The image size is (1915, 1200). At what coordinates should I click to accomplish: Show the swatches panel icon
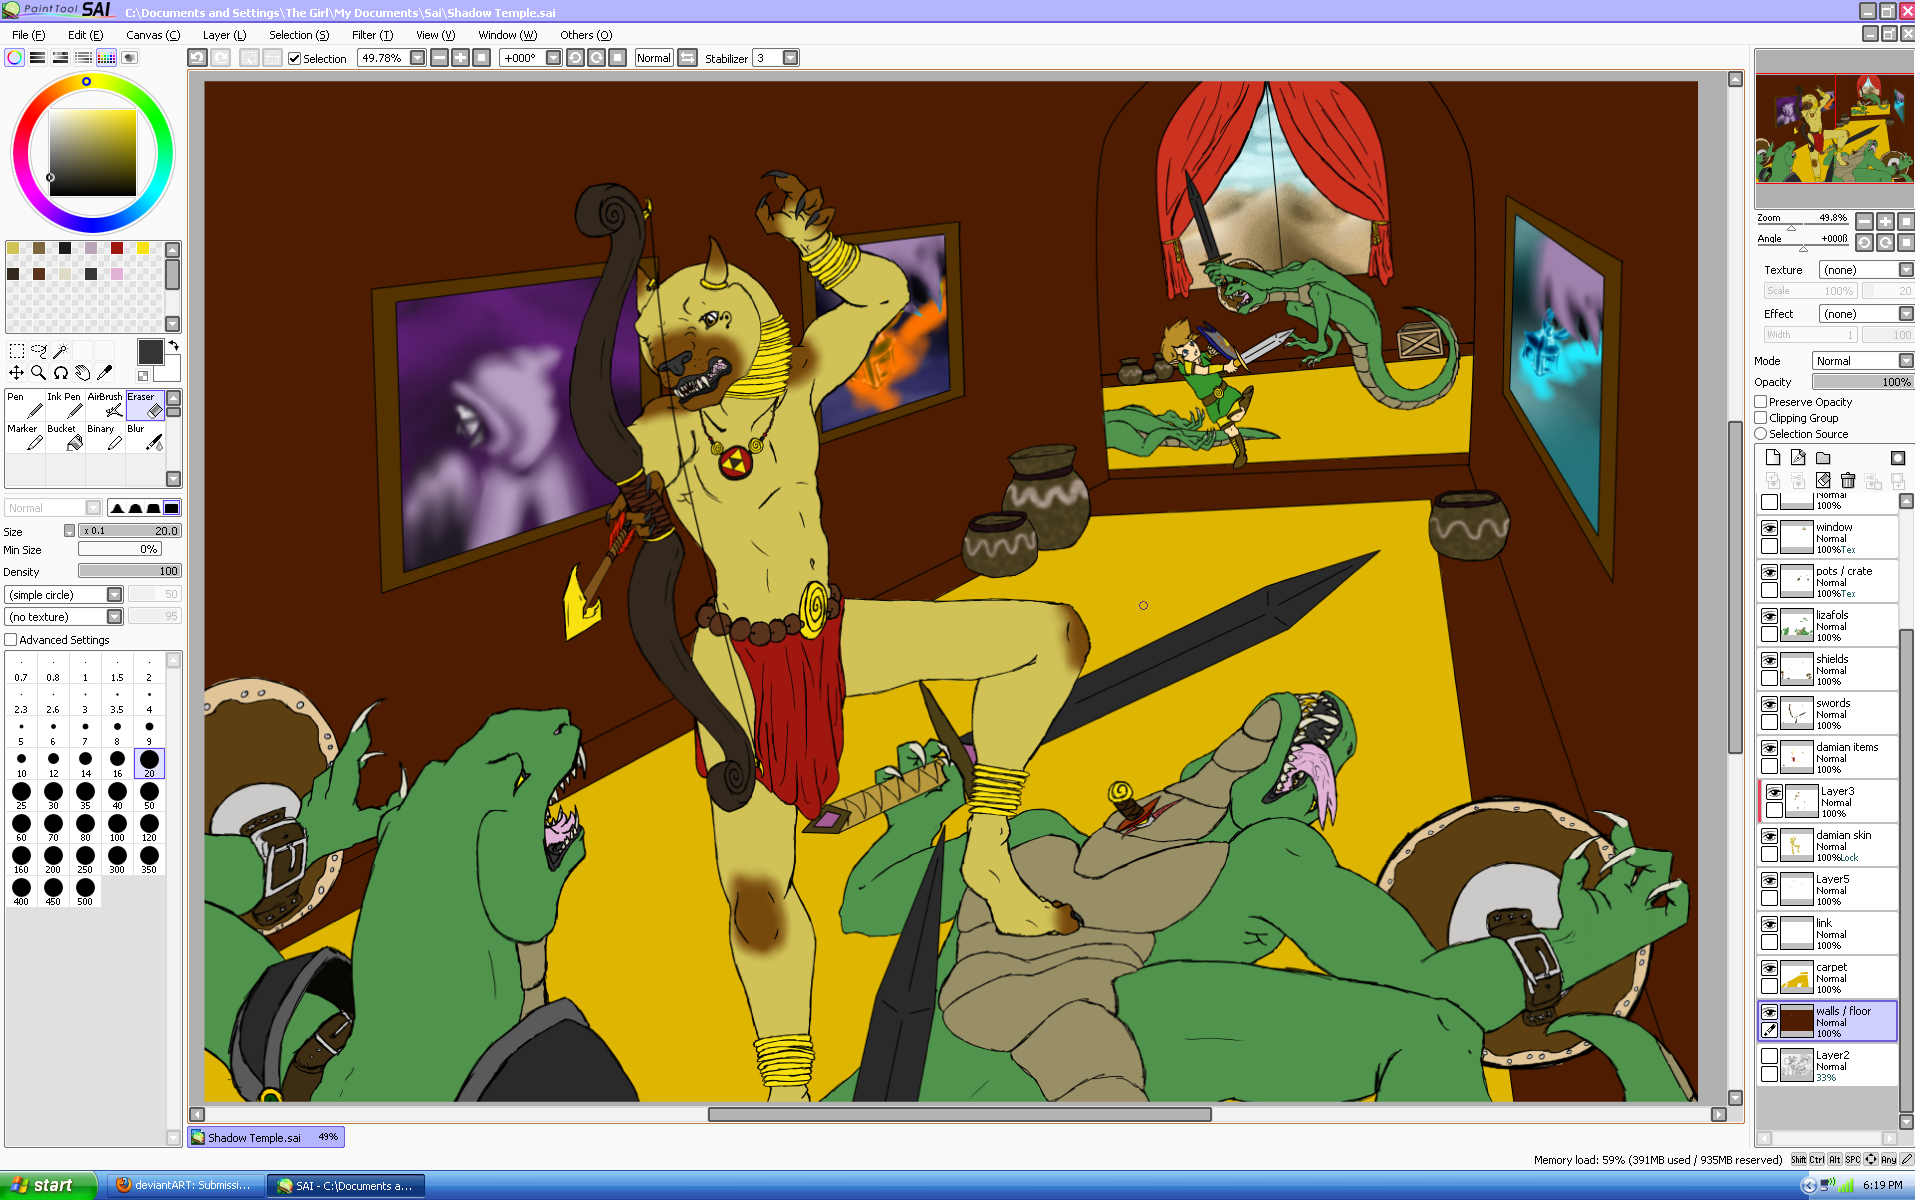click(106, 58)
